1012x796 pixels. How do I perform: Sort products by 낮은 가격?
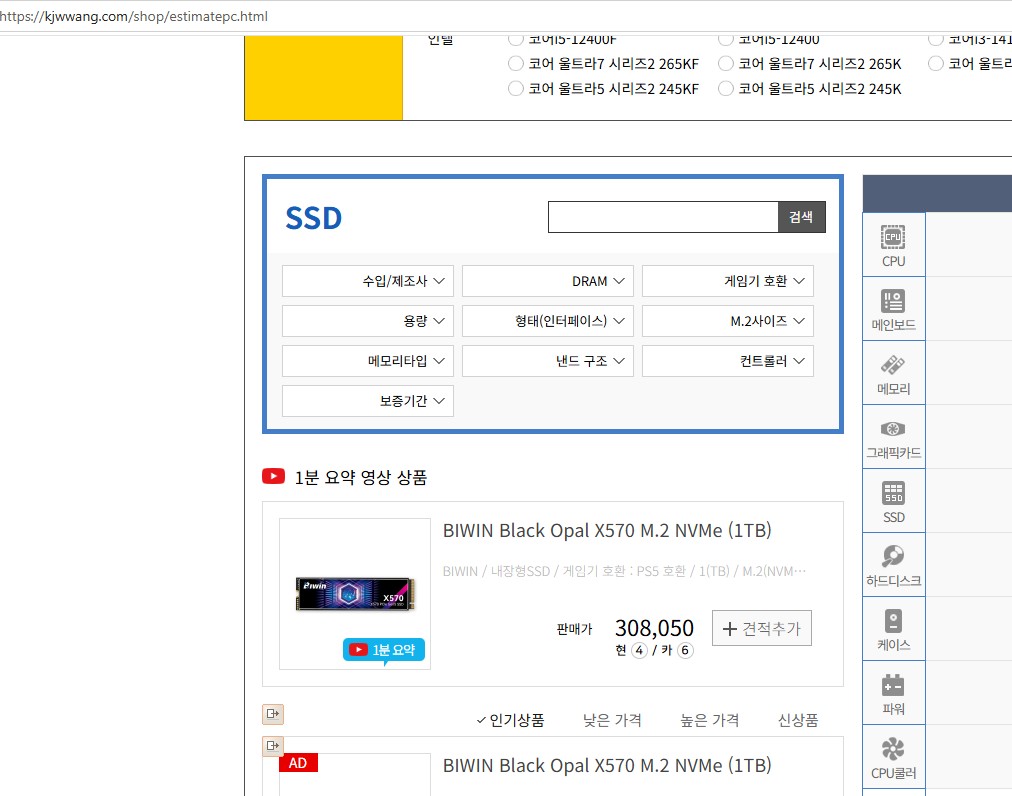coord(612,720)
